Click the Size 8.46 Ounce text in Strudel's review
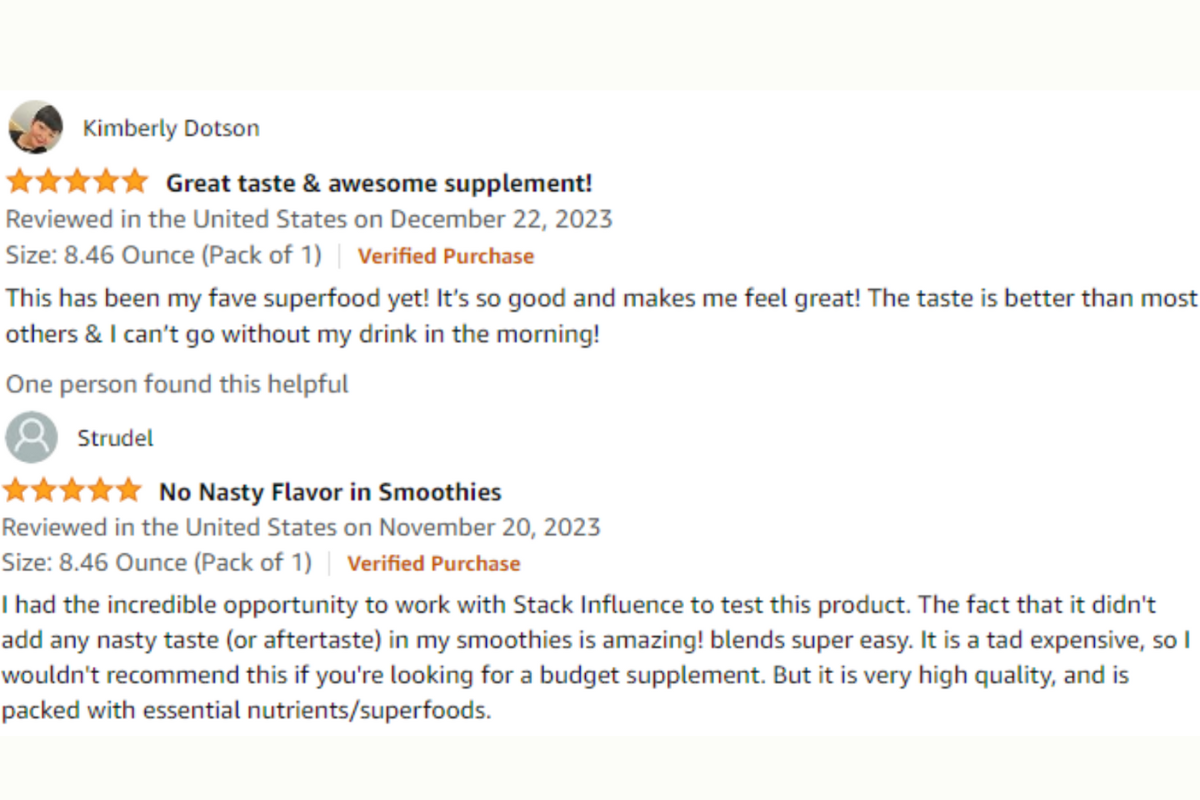The image size is (1200, 800). [157, 563]
